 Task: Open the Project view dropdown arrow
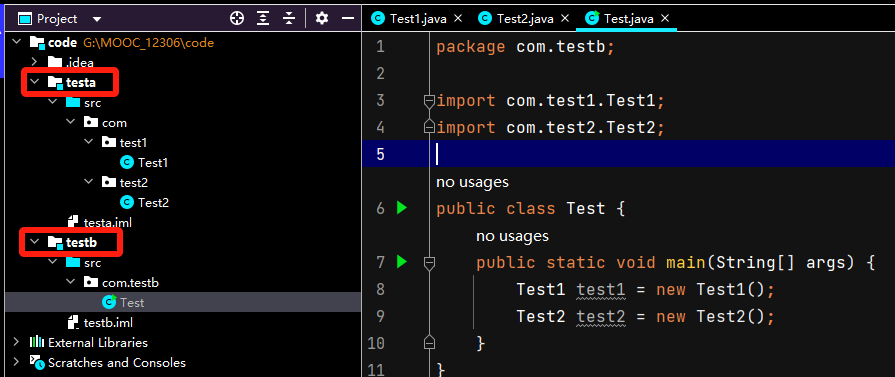97,19
